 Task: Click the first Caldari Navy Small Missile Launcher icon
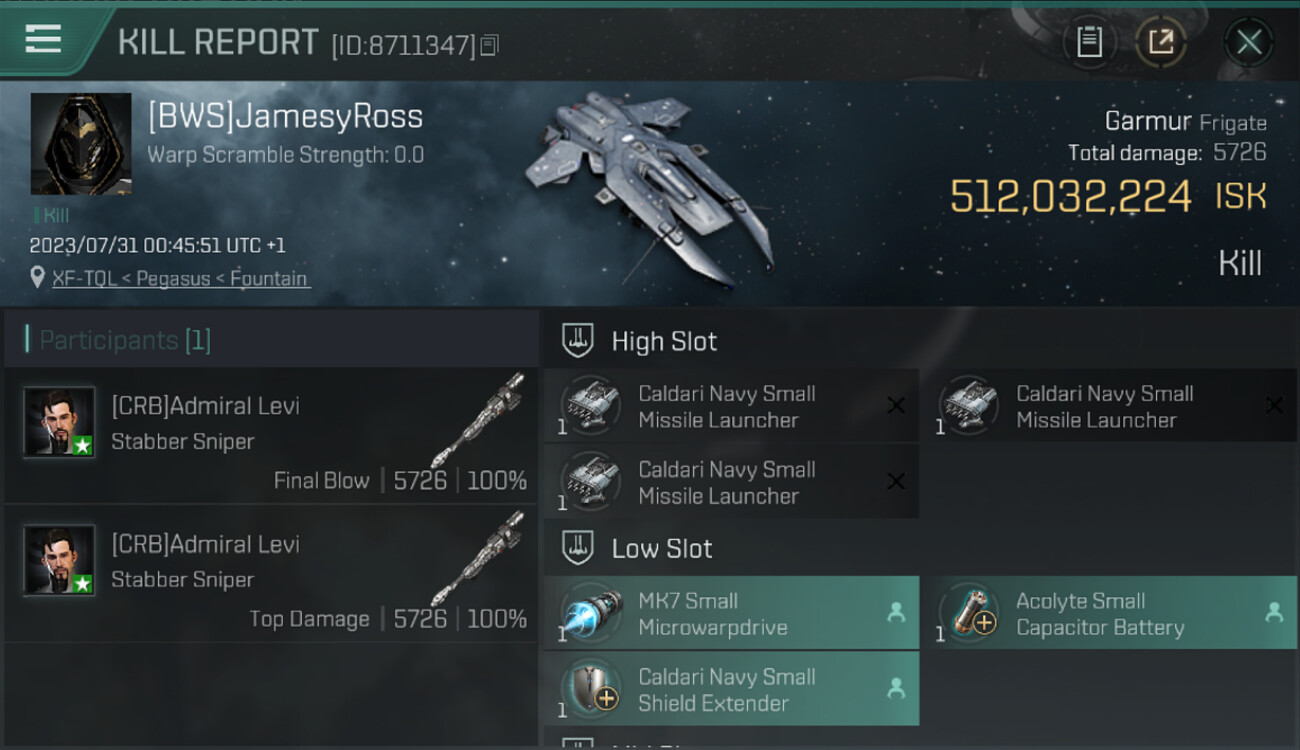point(592,405)
